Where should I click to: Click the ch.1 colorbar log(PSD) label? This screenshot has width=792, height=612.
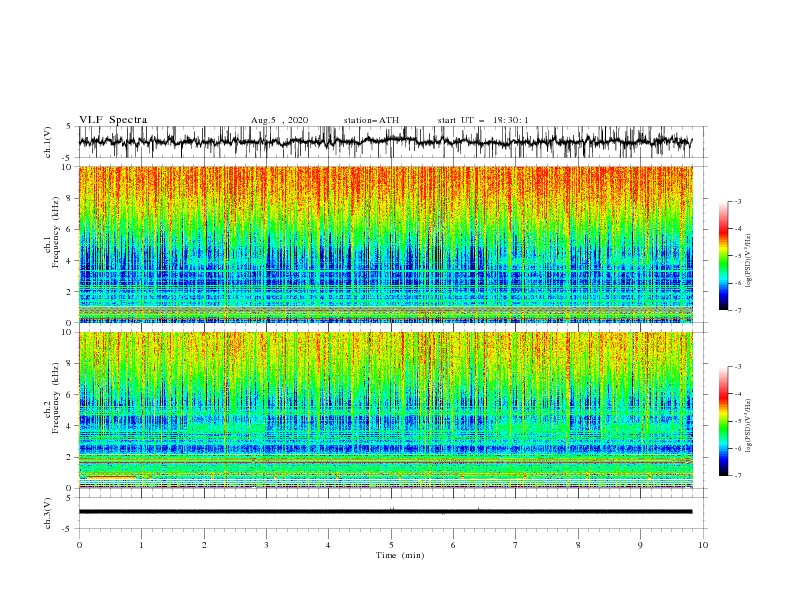(748, 261)
